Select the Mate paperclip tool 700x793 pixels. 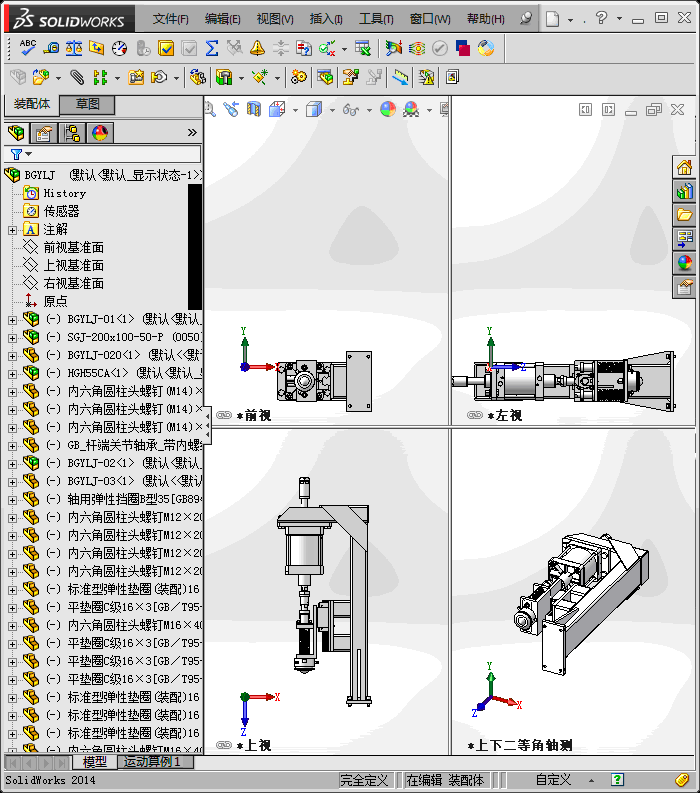77,77
